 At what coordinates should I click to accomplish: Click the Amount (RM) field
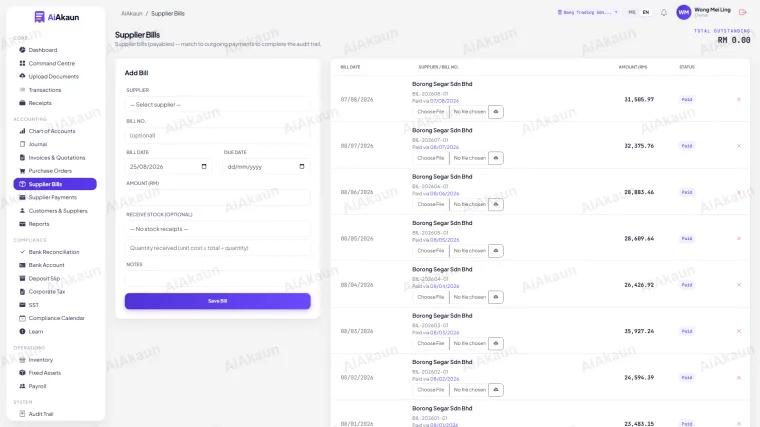[218, 198]
